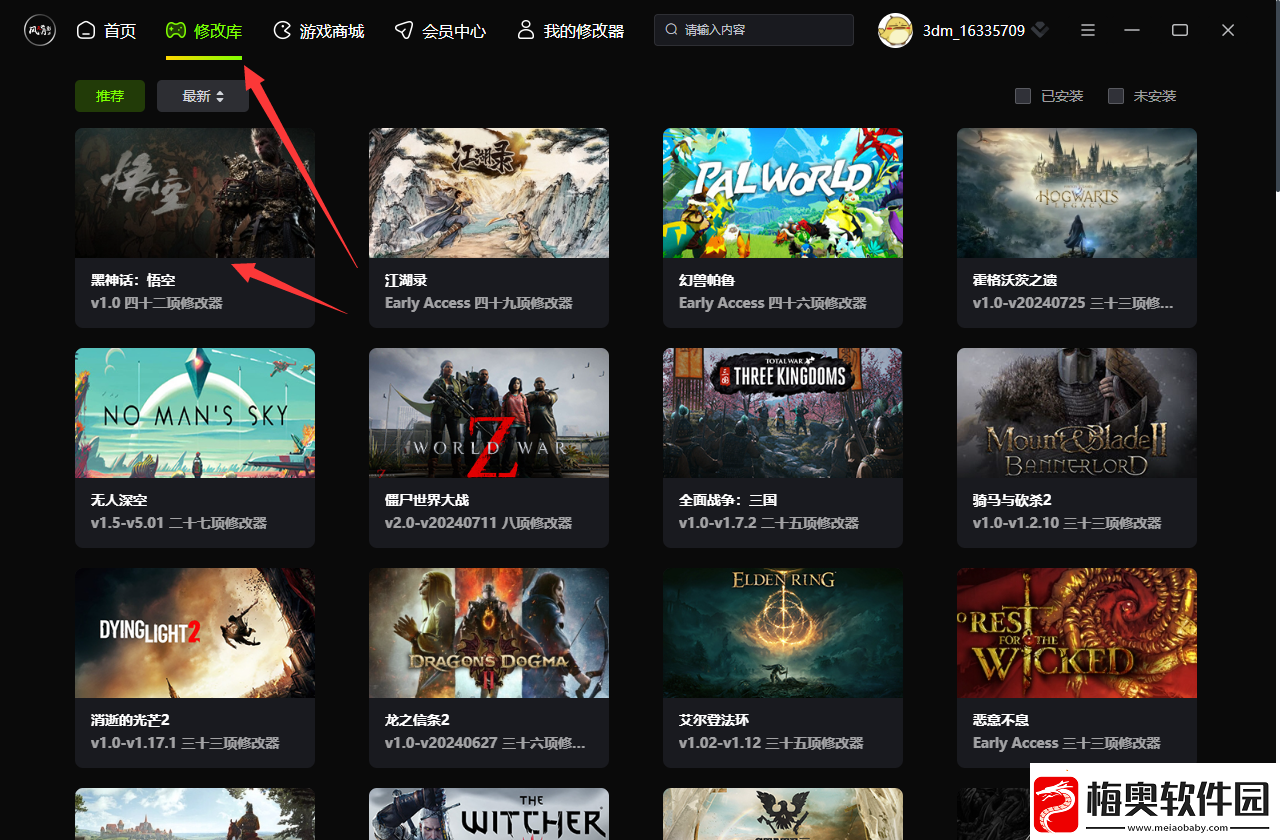
Task: Open the hamburger menu icon
Action: tap(1088, 31)
